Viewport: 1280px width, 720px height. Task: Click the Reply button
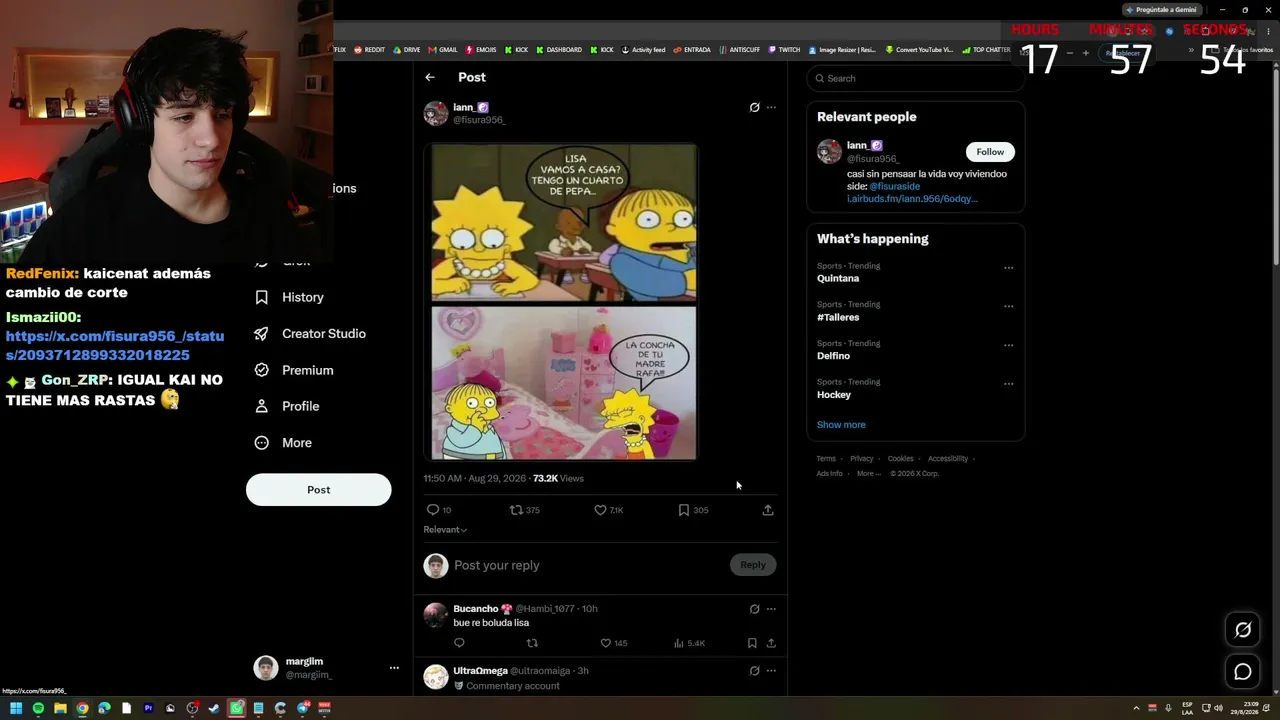(x=753, y=565)
